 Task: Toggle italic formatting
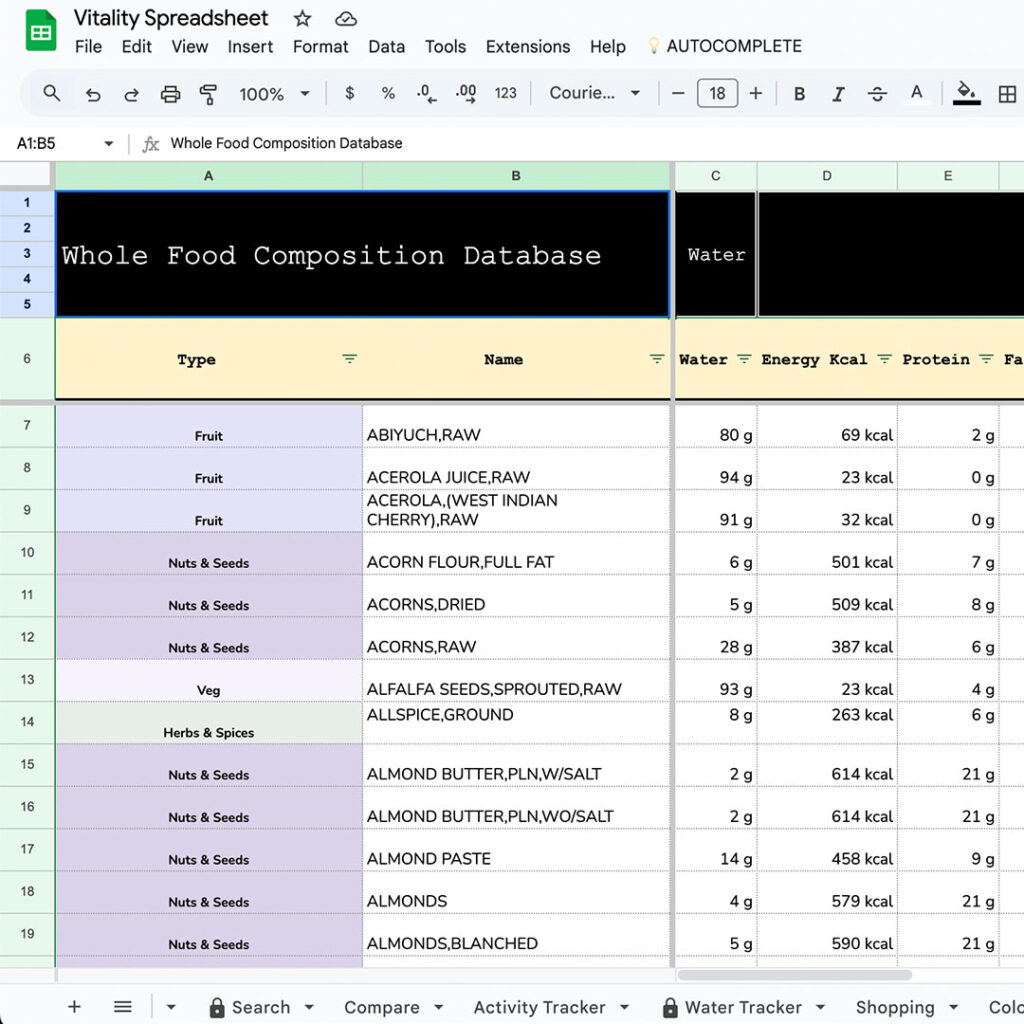coord(838,94)
